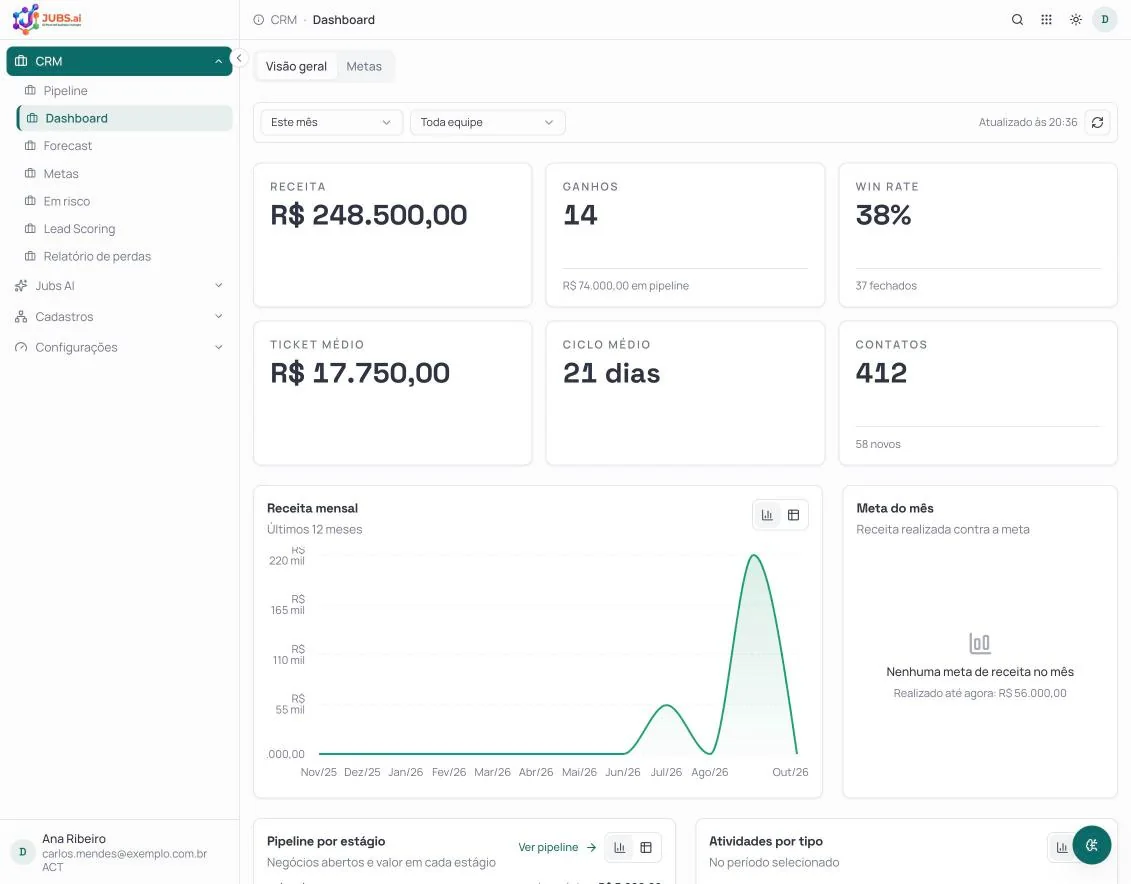Open the JUBS.ai logo home link
This screenshot has height=884, width=1131.
coord(47,19)
